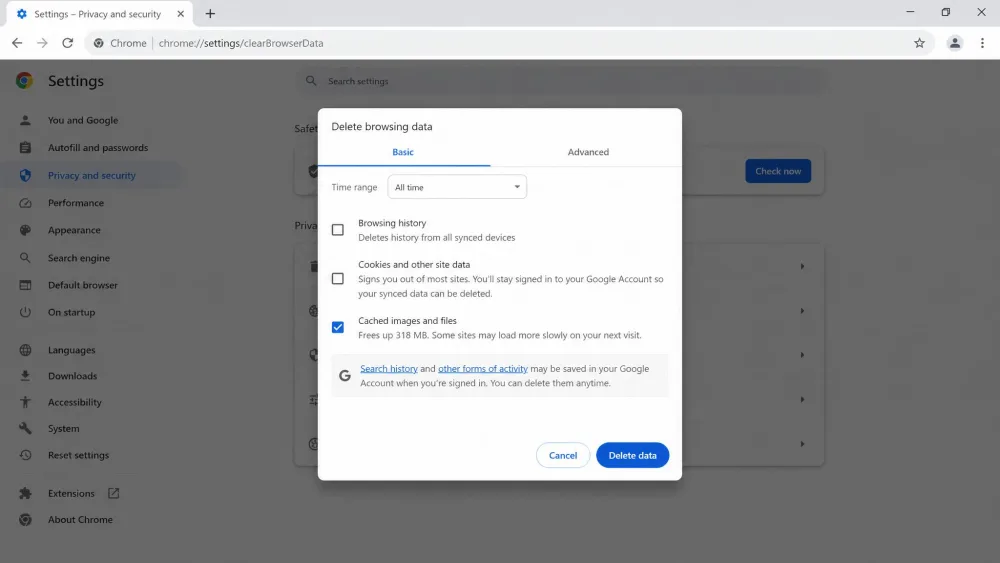Click the Google G icon in the dialog

(x=344, y=376)
